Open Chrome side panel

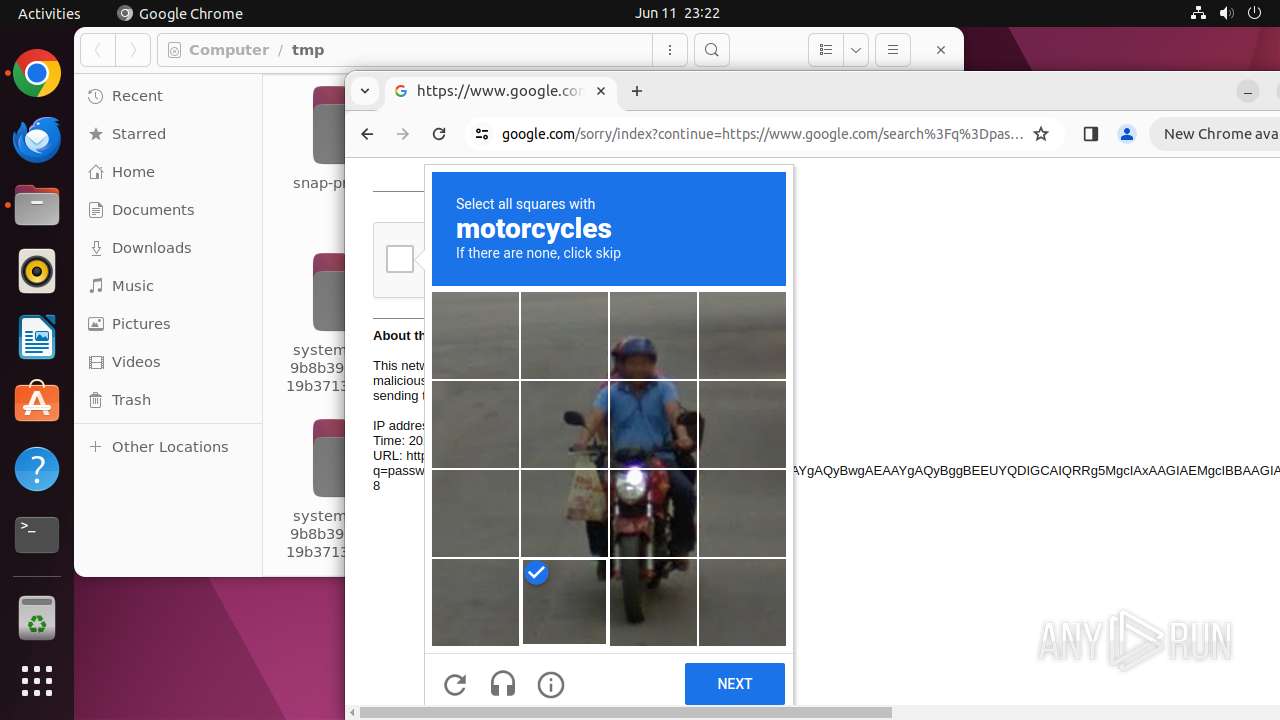[1091, 134]
